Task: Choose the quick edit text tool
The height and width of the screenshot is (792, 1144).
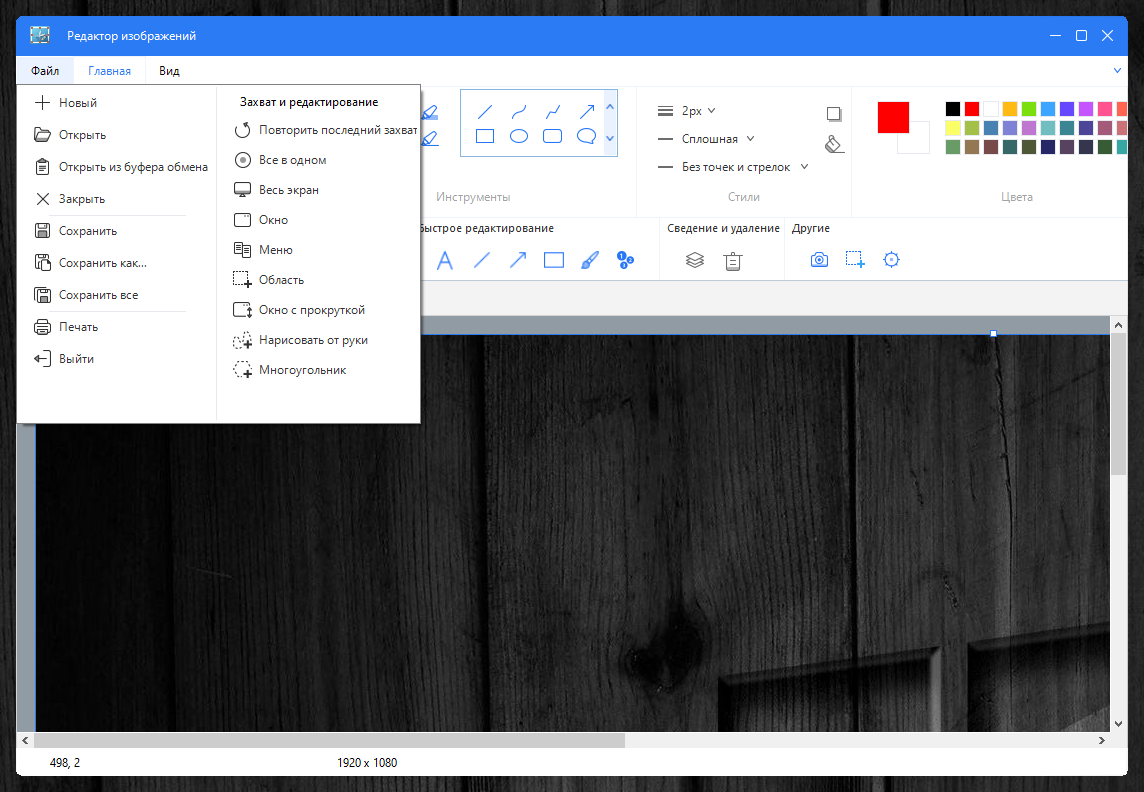Action: coord(444,260)
